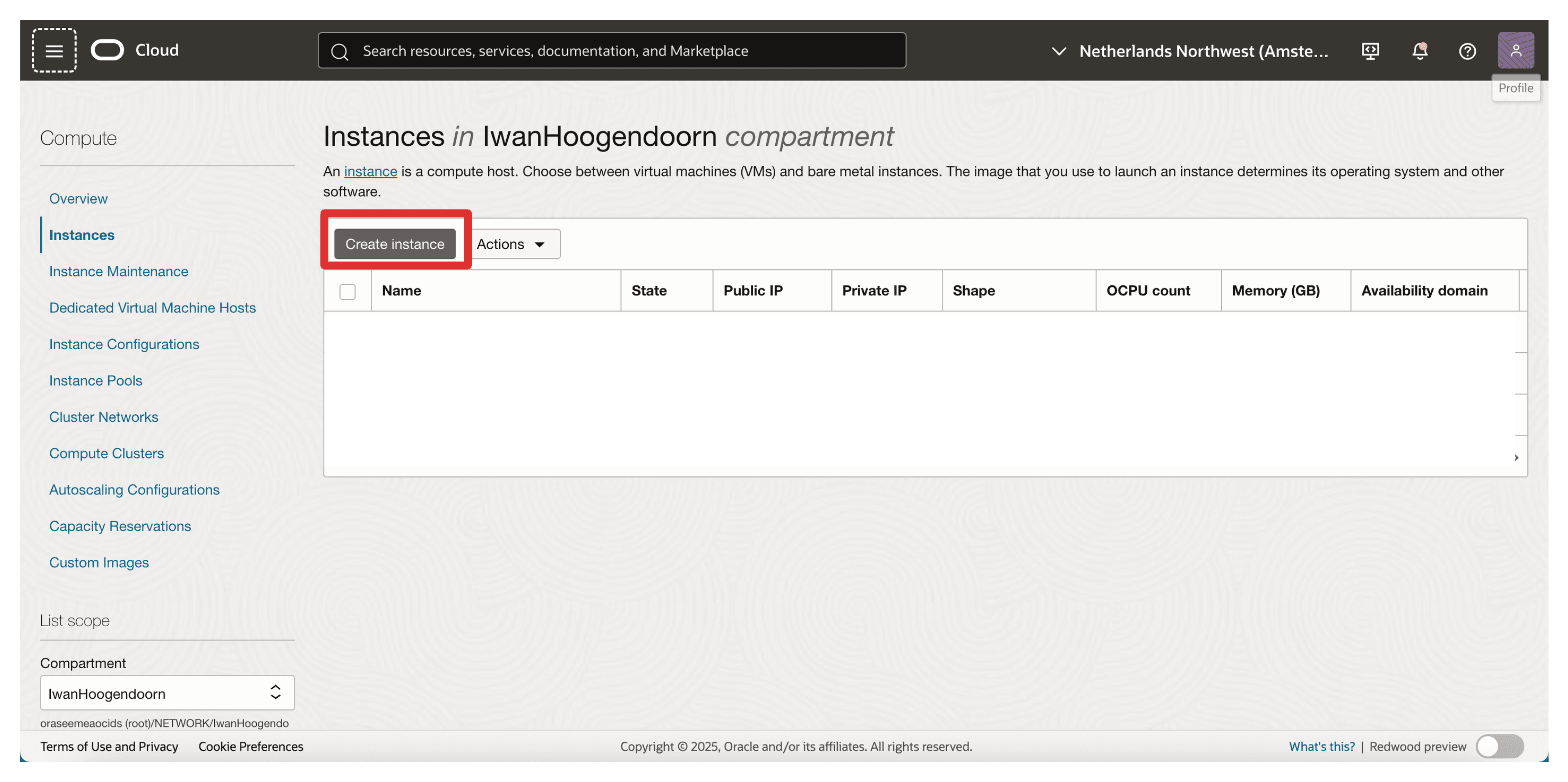The height and width of the screenshot is (782, 1568).
Task: Open Instance Maintenance
Action: tap(119, 271)
